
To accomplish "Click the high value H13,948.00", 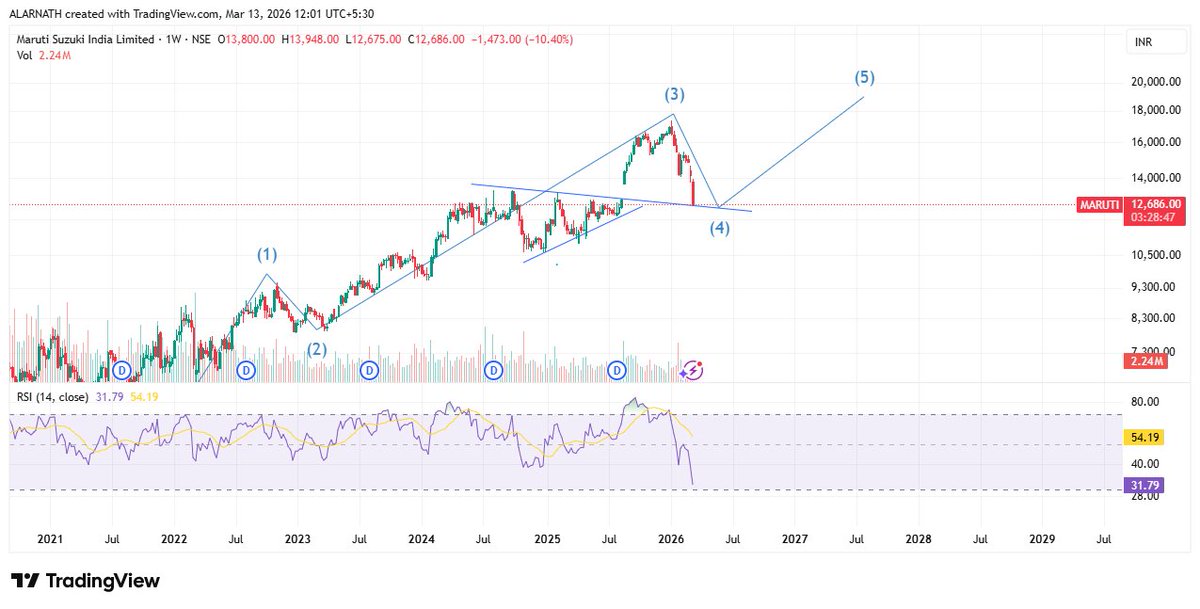I will [x=312, y=39].
